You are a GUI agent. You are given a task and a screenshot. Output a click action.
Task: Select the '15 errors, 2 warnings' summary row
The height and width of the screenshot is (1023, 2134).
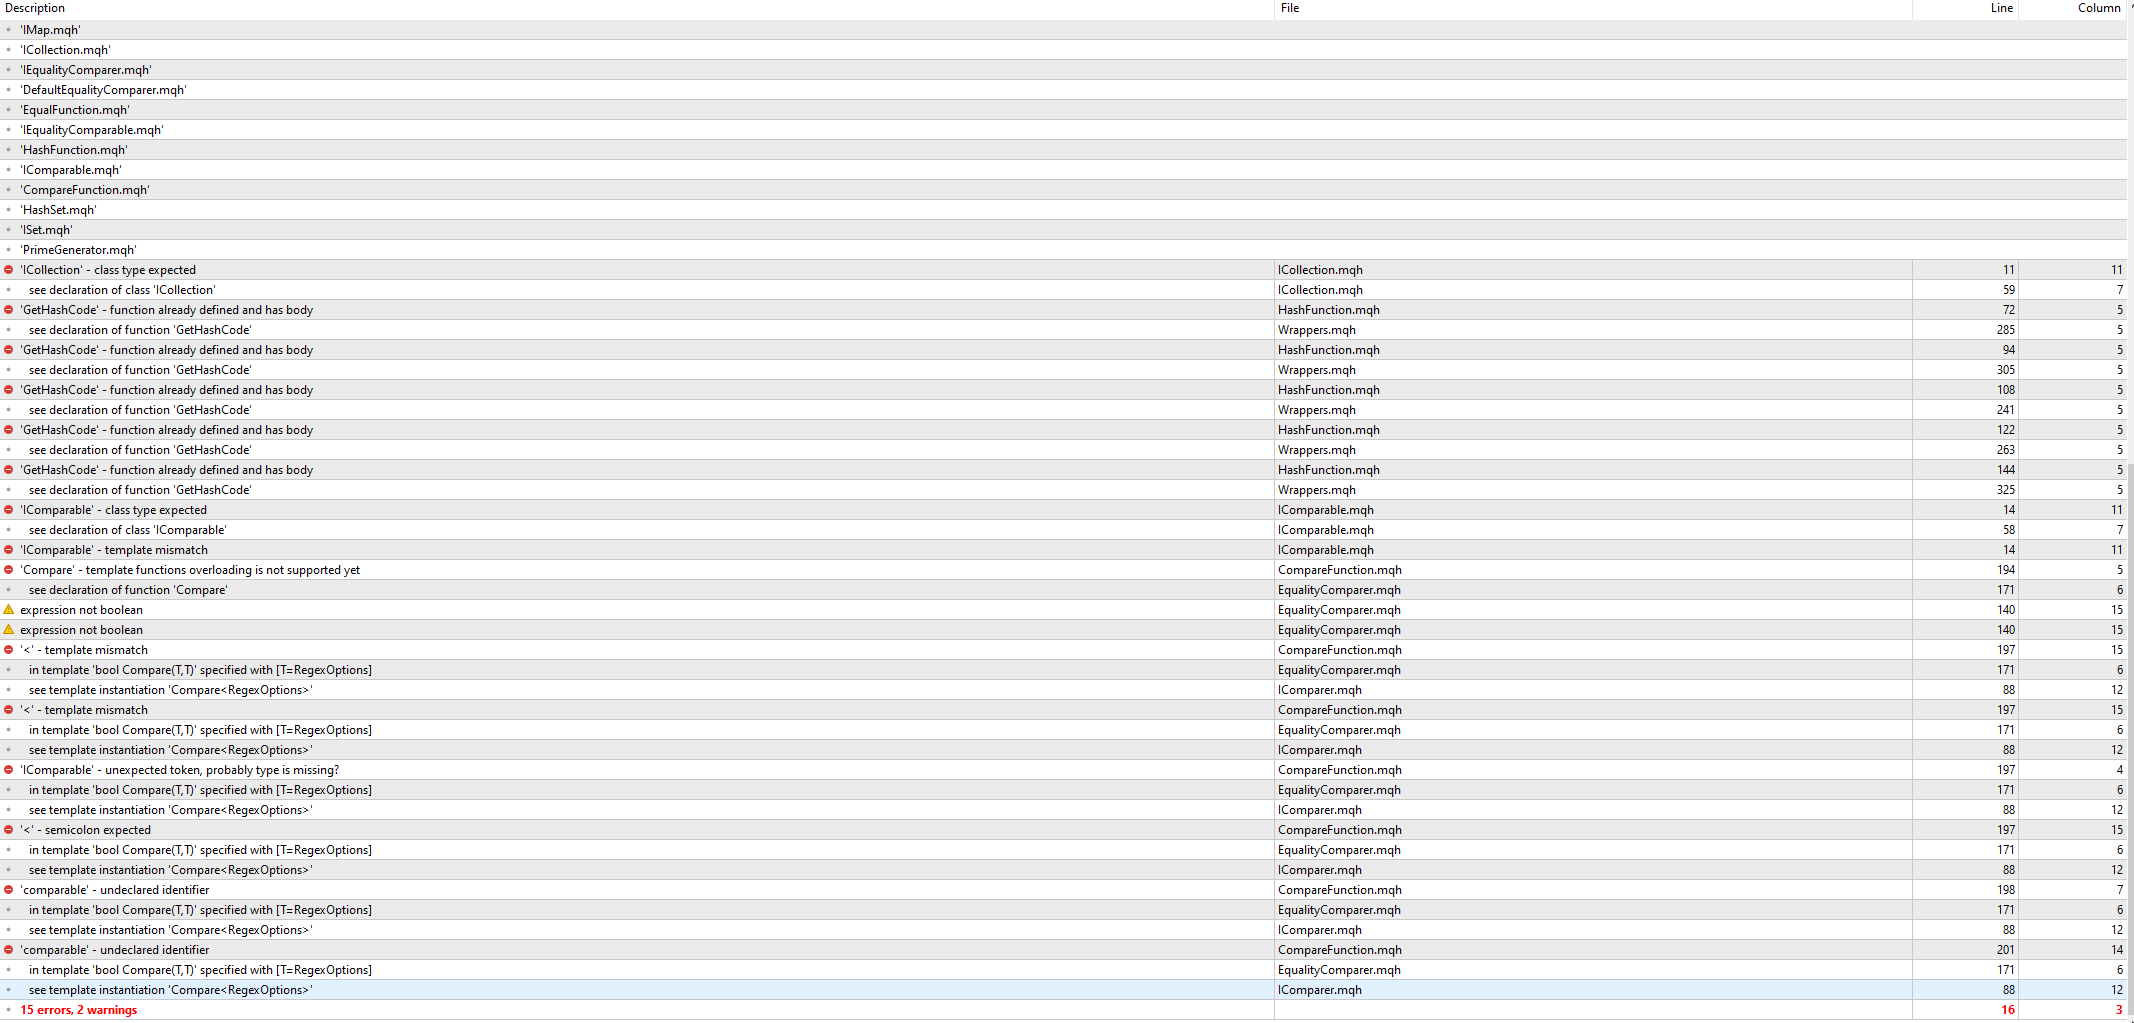[x=79, y=1010]
